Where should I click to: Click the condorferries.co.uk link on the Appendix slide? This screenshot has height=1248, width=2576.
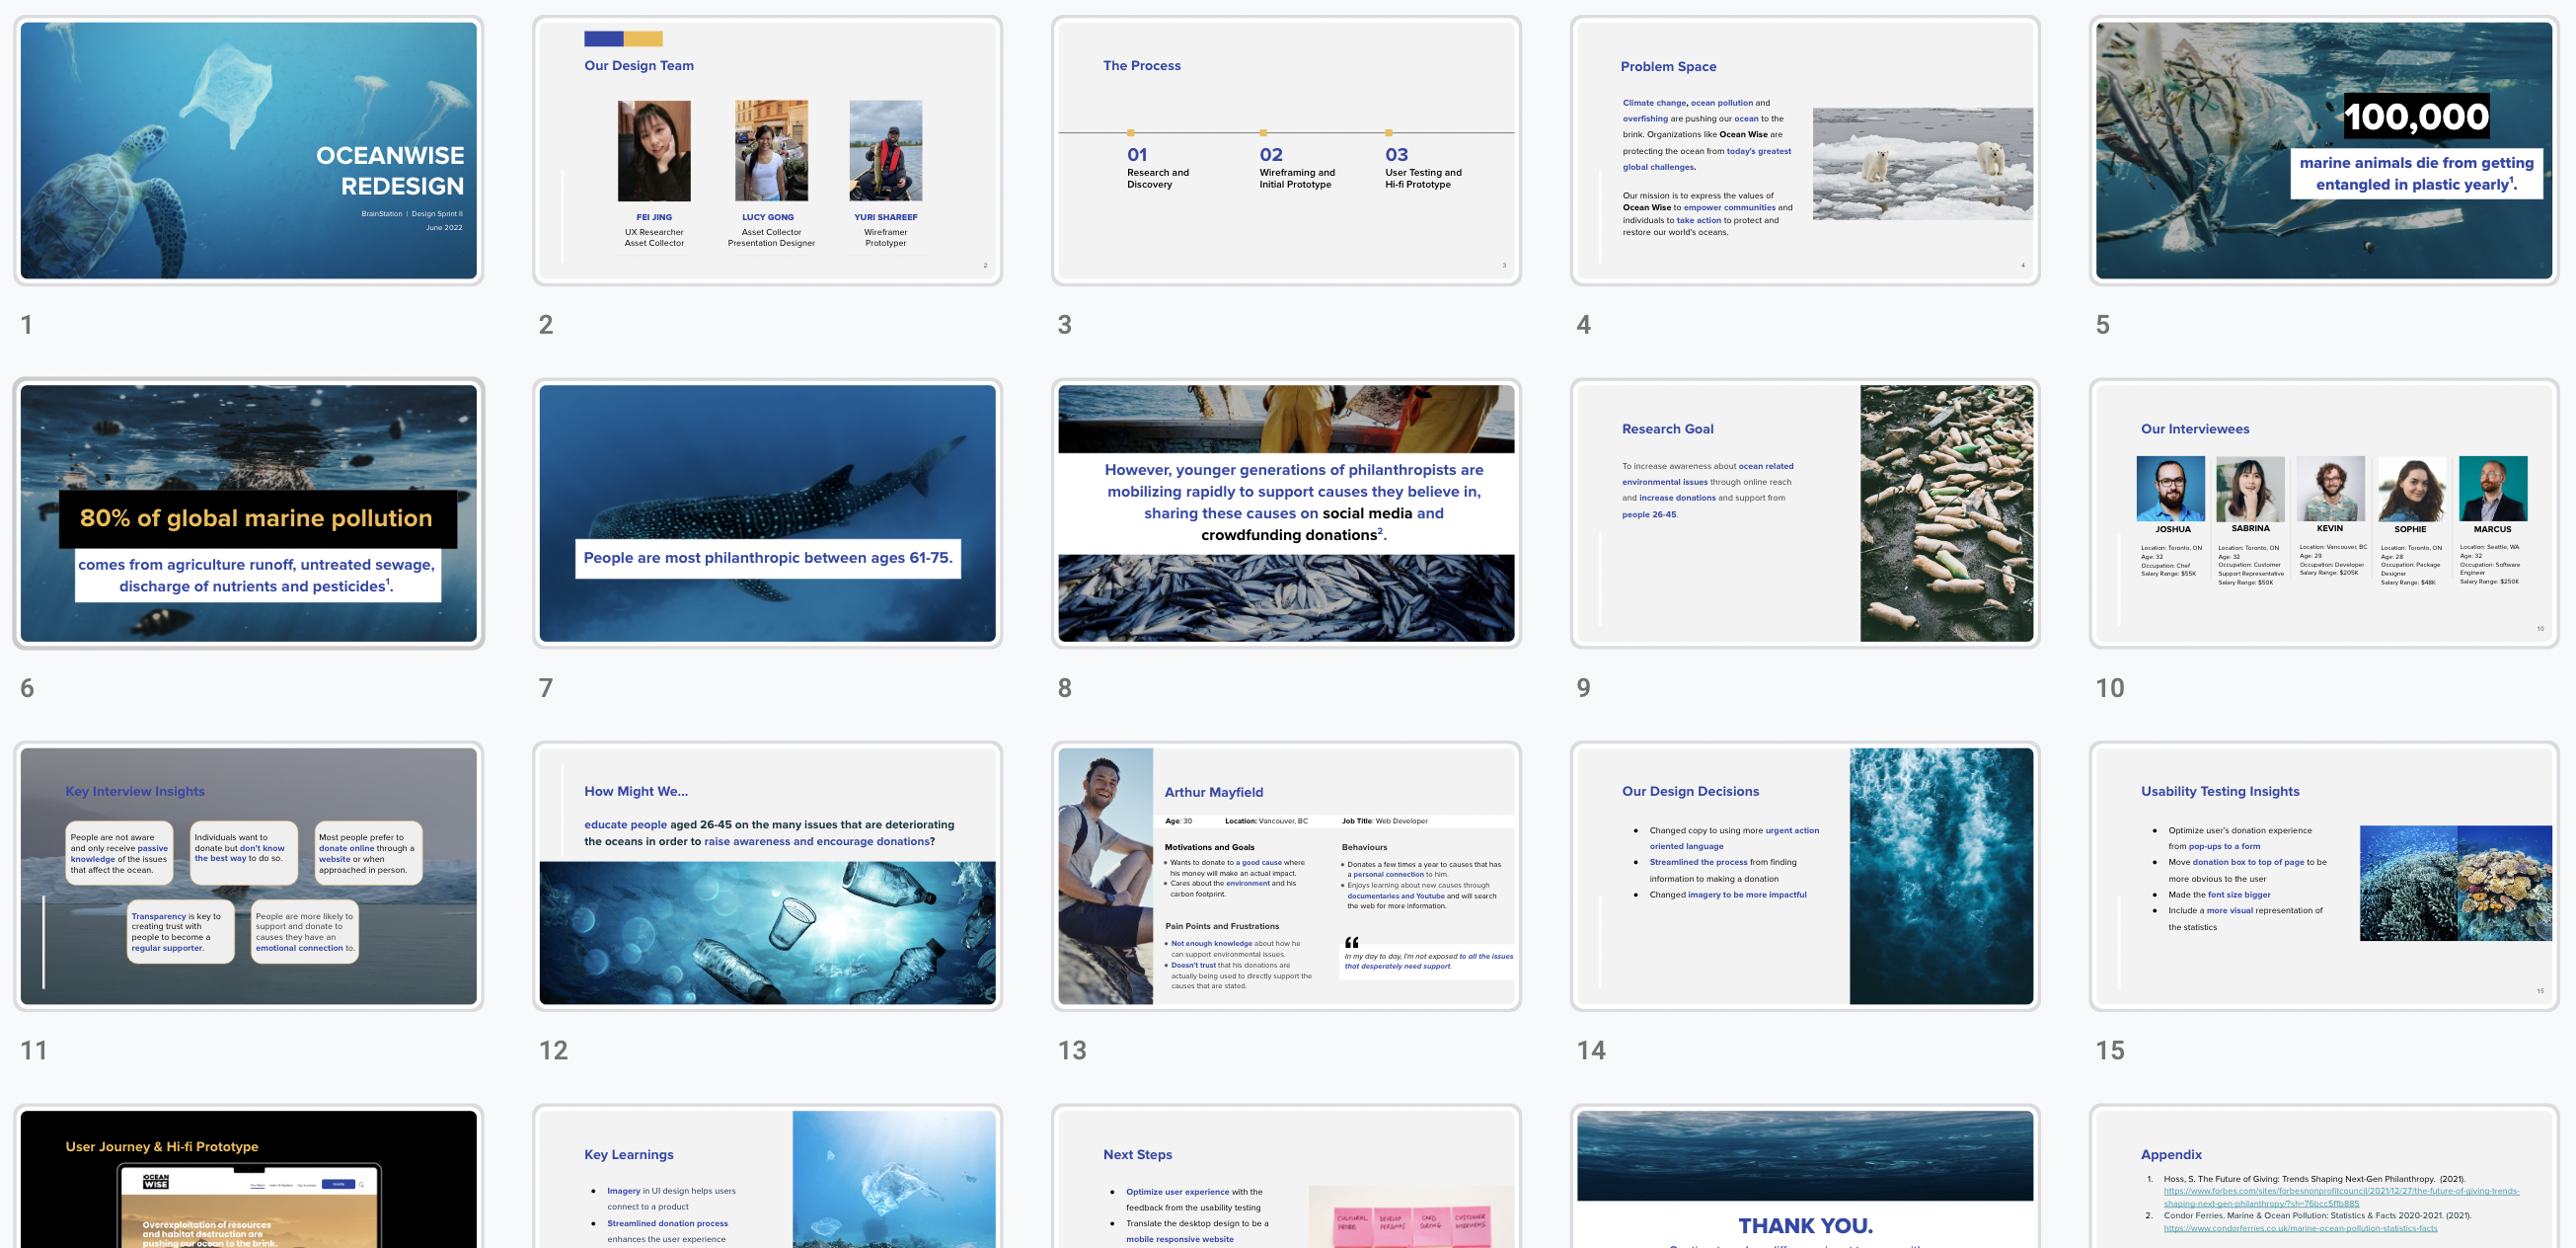pyautogui.click(x=2300, y=1228)
